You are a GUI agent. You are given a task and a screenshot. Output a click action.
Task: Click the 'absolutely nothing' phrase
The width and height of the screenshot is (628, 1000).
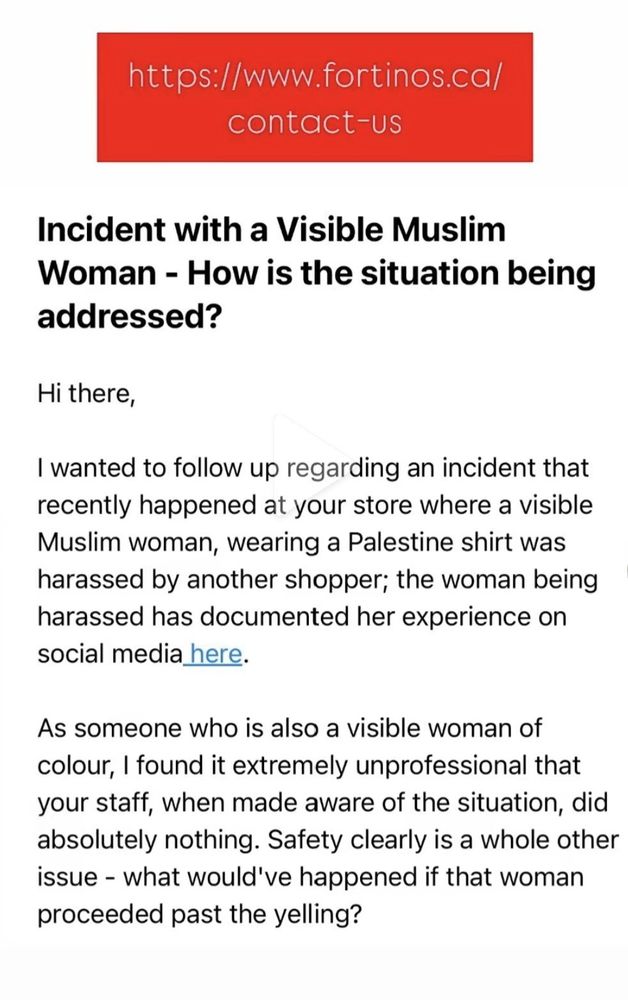148,841
